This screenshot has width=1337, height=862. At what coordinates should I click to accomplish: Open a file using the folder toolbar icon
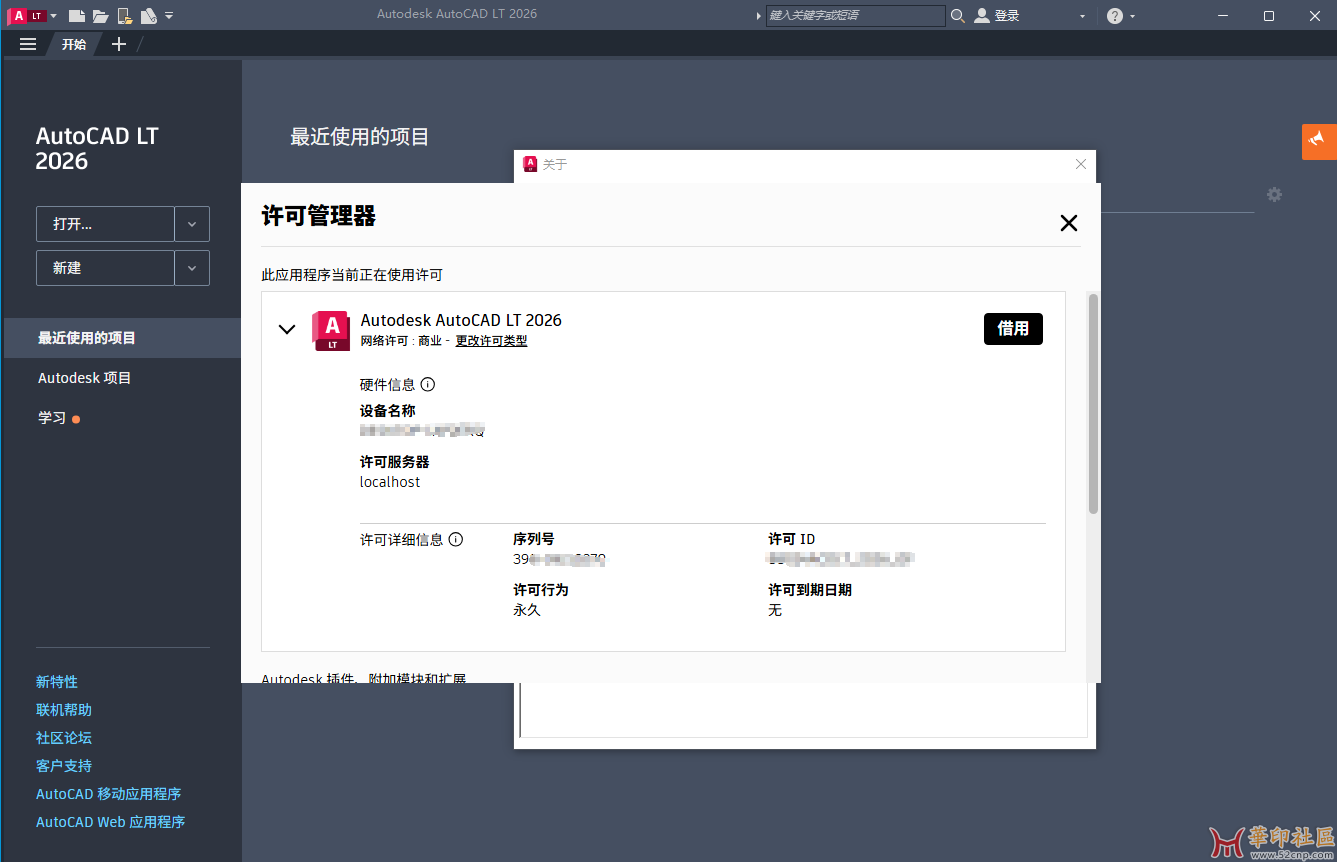tap(100, 15)
